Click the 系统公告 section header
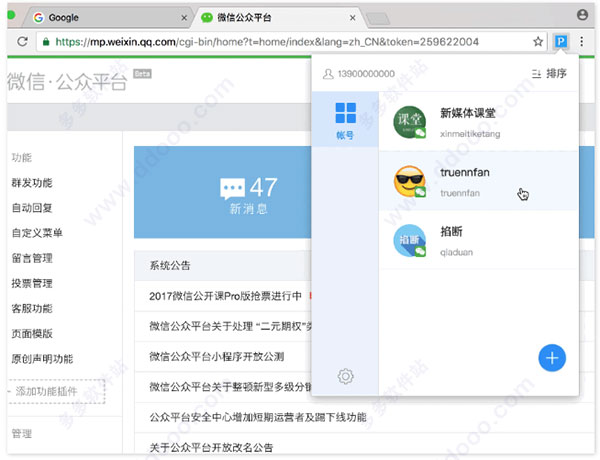 tap(170, 266)
